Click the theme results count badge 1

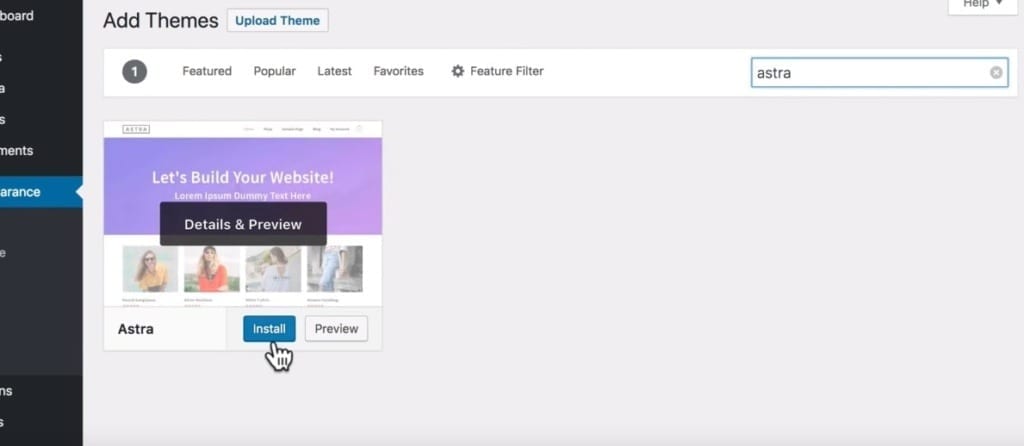point(135,72)
